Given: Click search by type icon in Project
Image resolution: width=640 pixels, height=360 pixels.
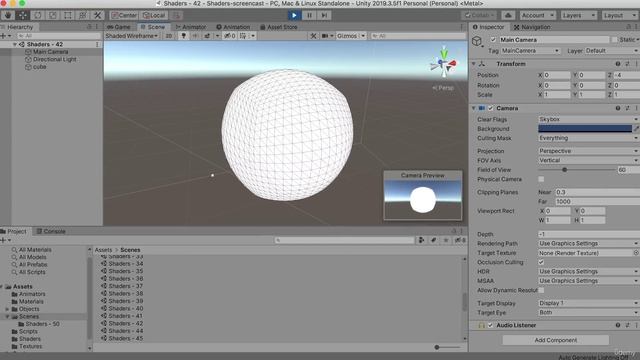Looking at the screenshot, I should pyautogui.click(x=421, y=240).
